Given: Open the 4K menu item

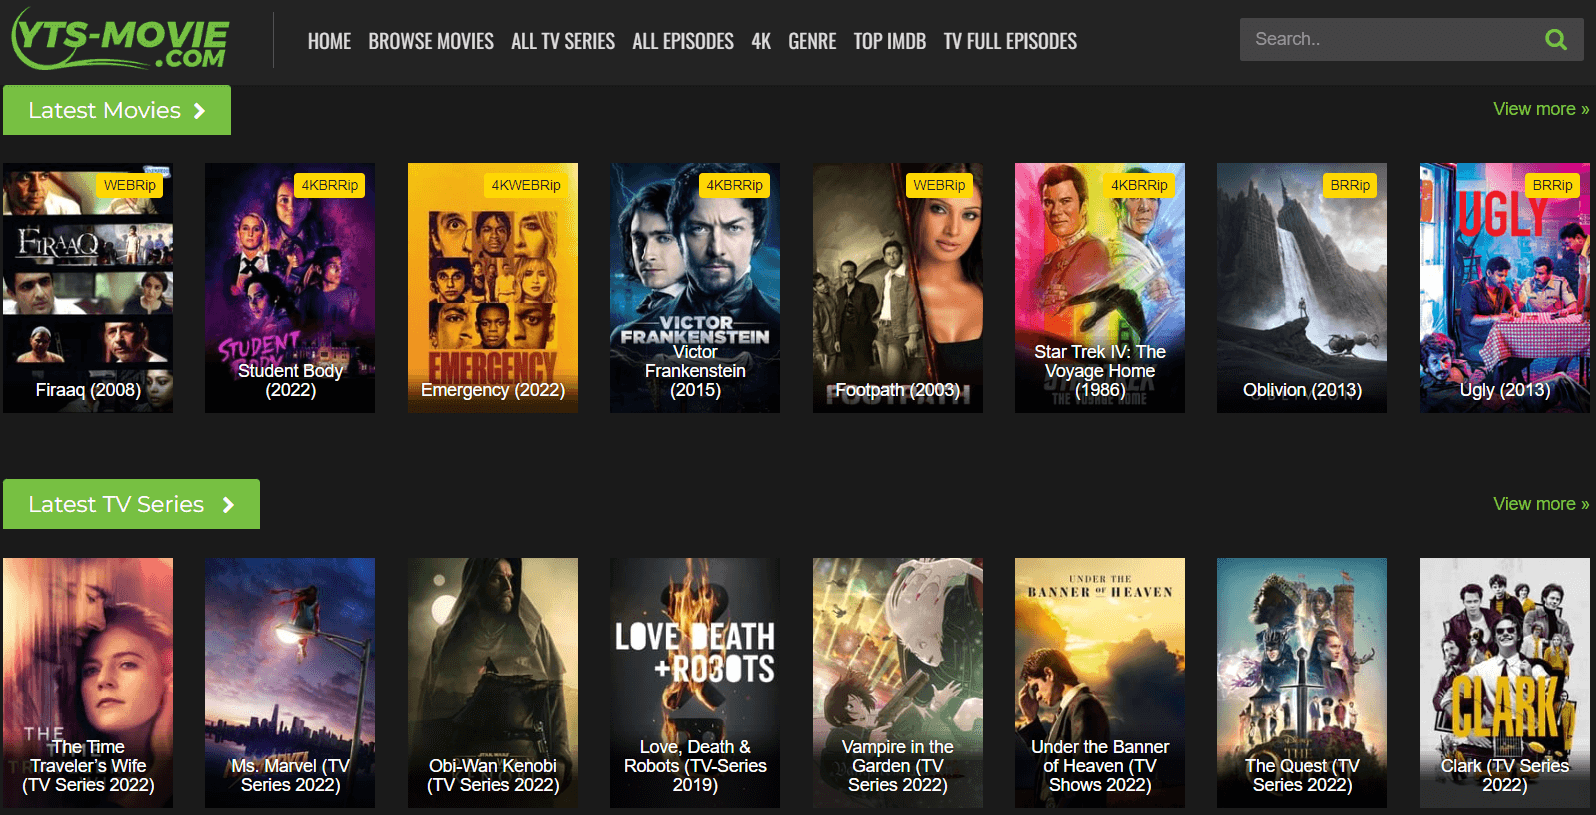Looking at the screenshot, I should [x=761, y=41].
